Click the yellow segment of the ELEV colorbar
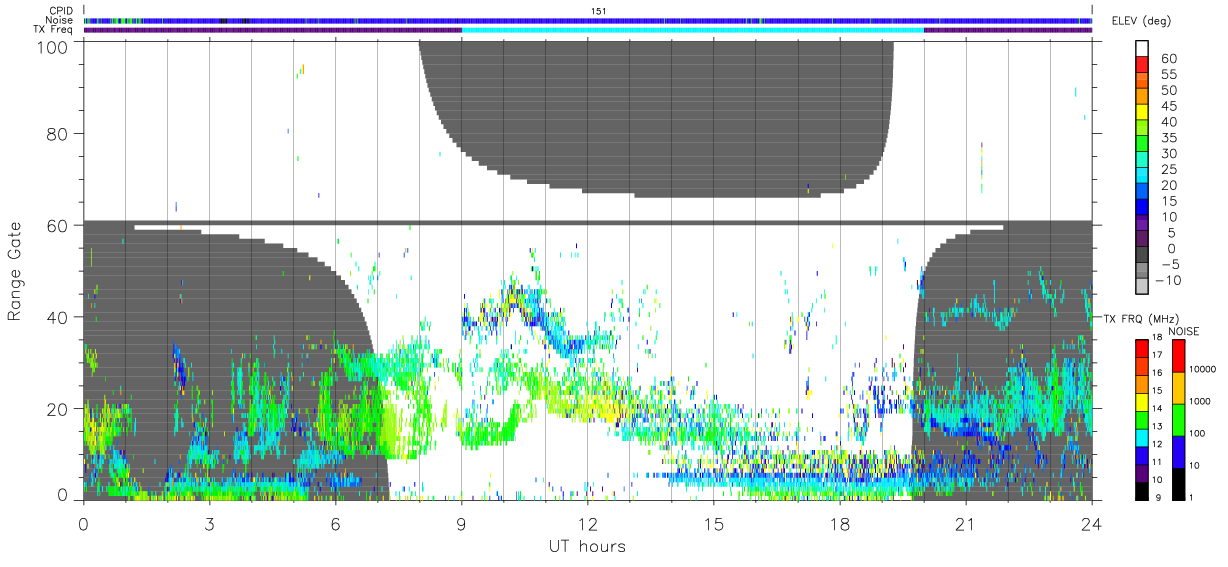This screenshot has width=1228, height=567. [1143, 114]
